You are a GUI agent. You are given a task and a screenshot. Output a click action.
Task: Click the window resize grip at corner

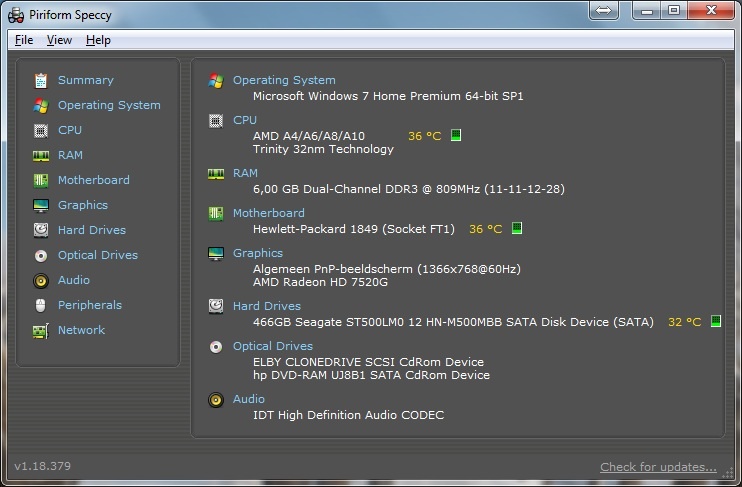[728, 472]
